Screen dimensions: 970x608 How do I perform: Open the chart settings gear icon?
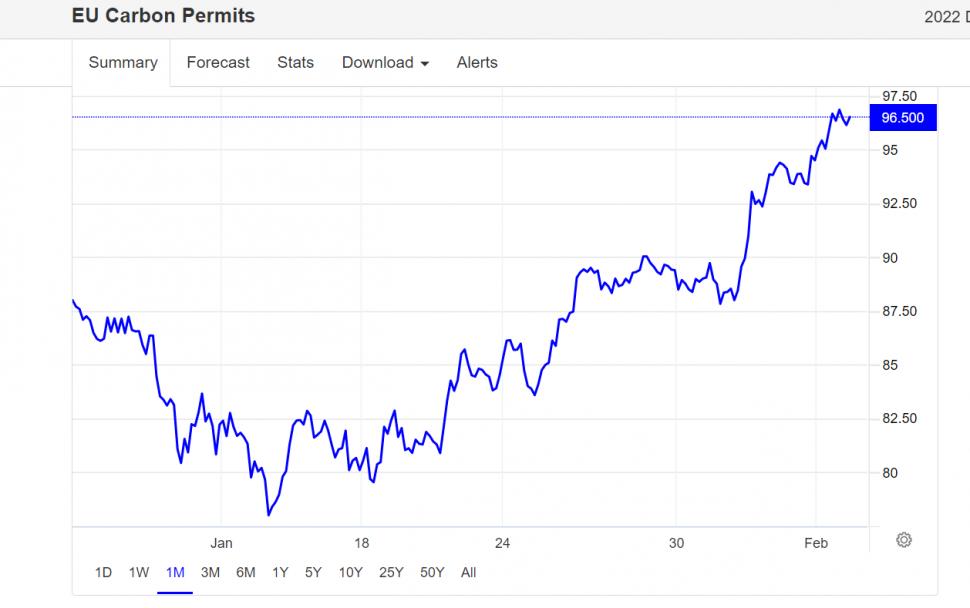(x=904, y=540)
